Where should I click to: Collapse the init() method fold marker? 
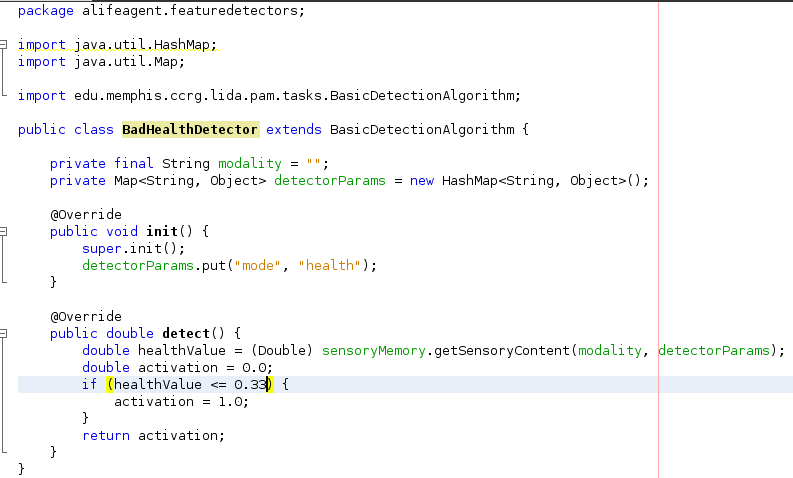(x=3, y=232)
